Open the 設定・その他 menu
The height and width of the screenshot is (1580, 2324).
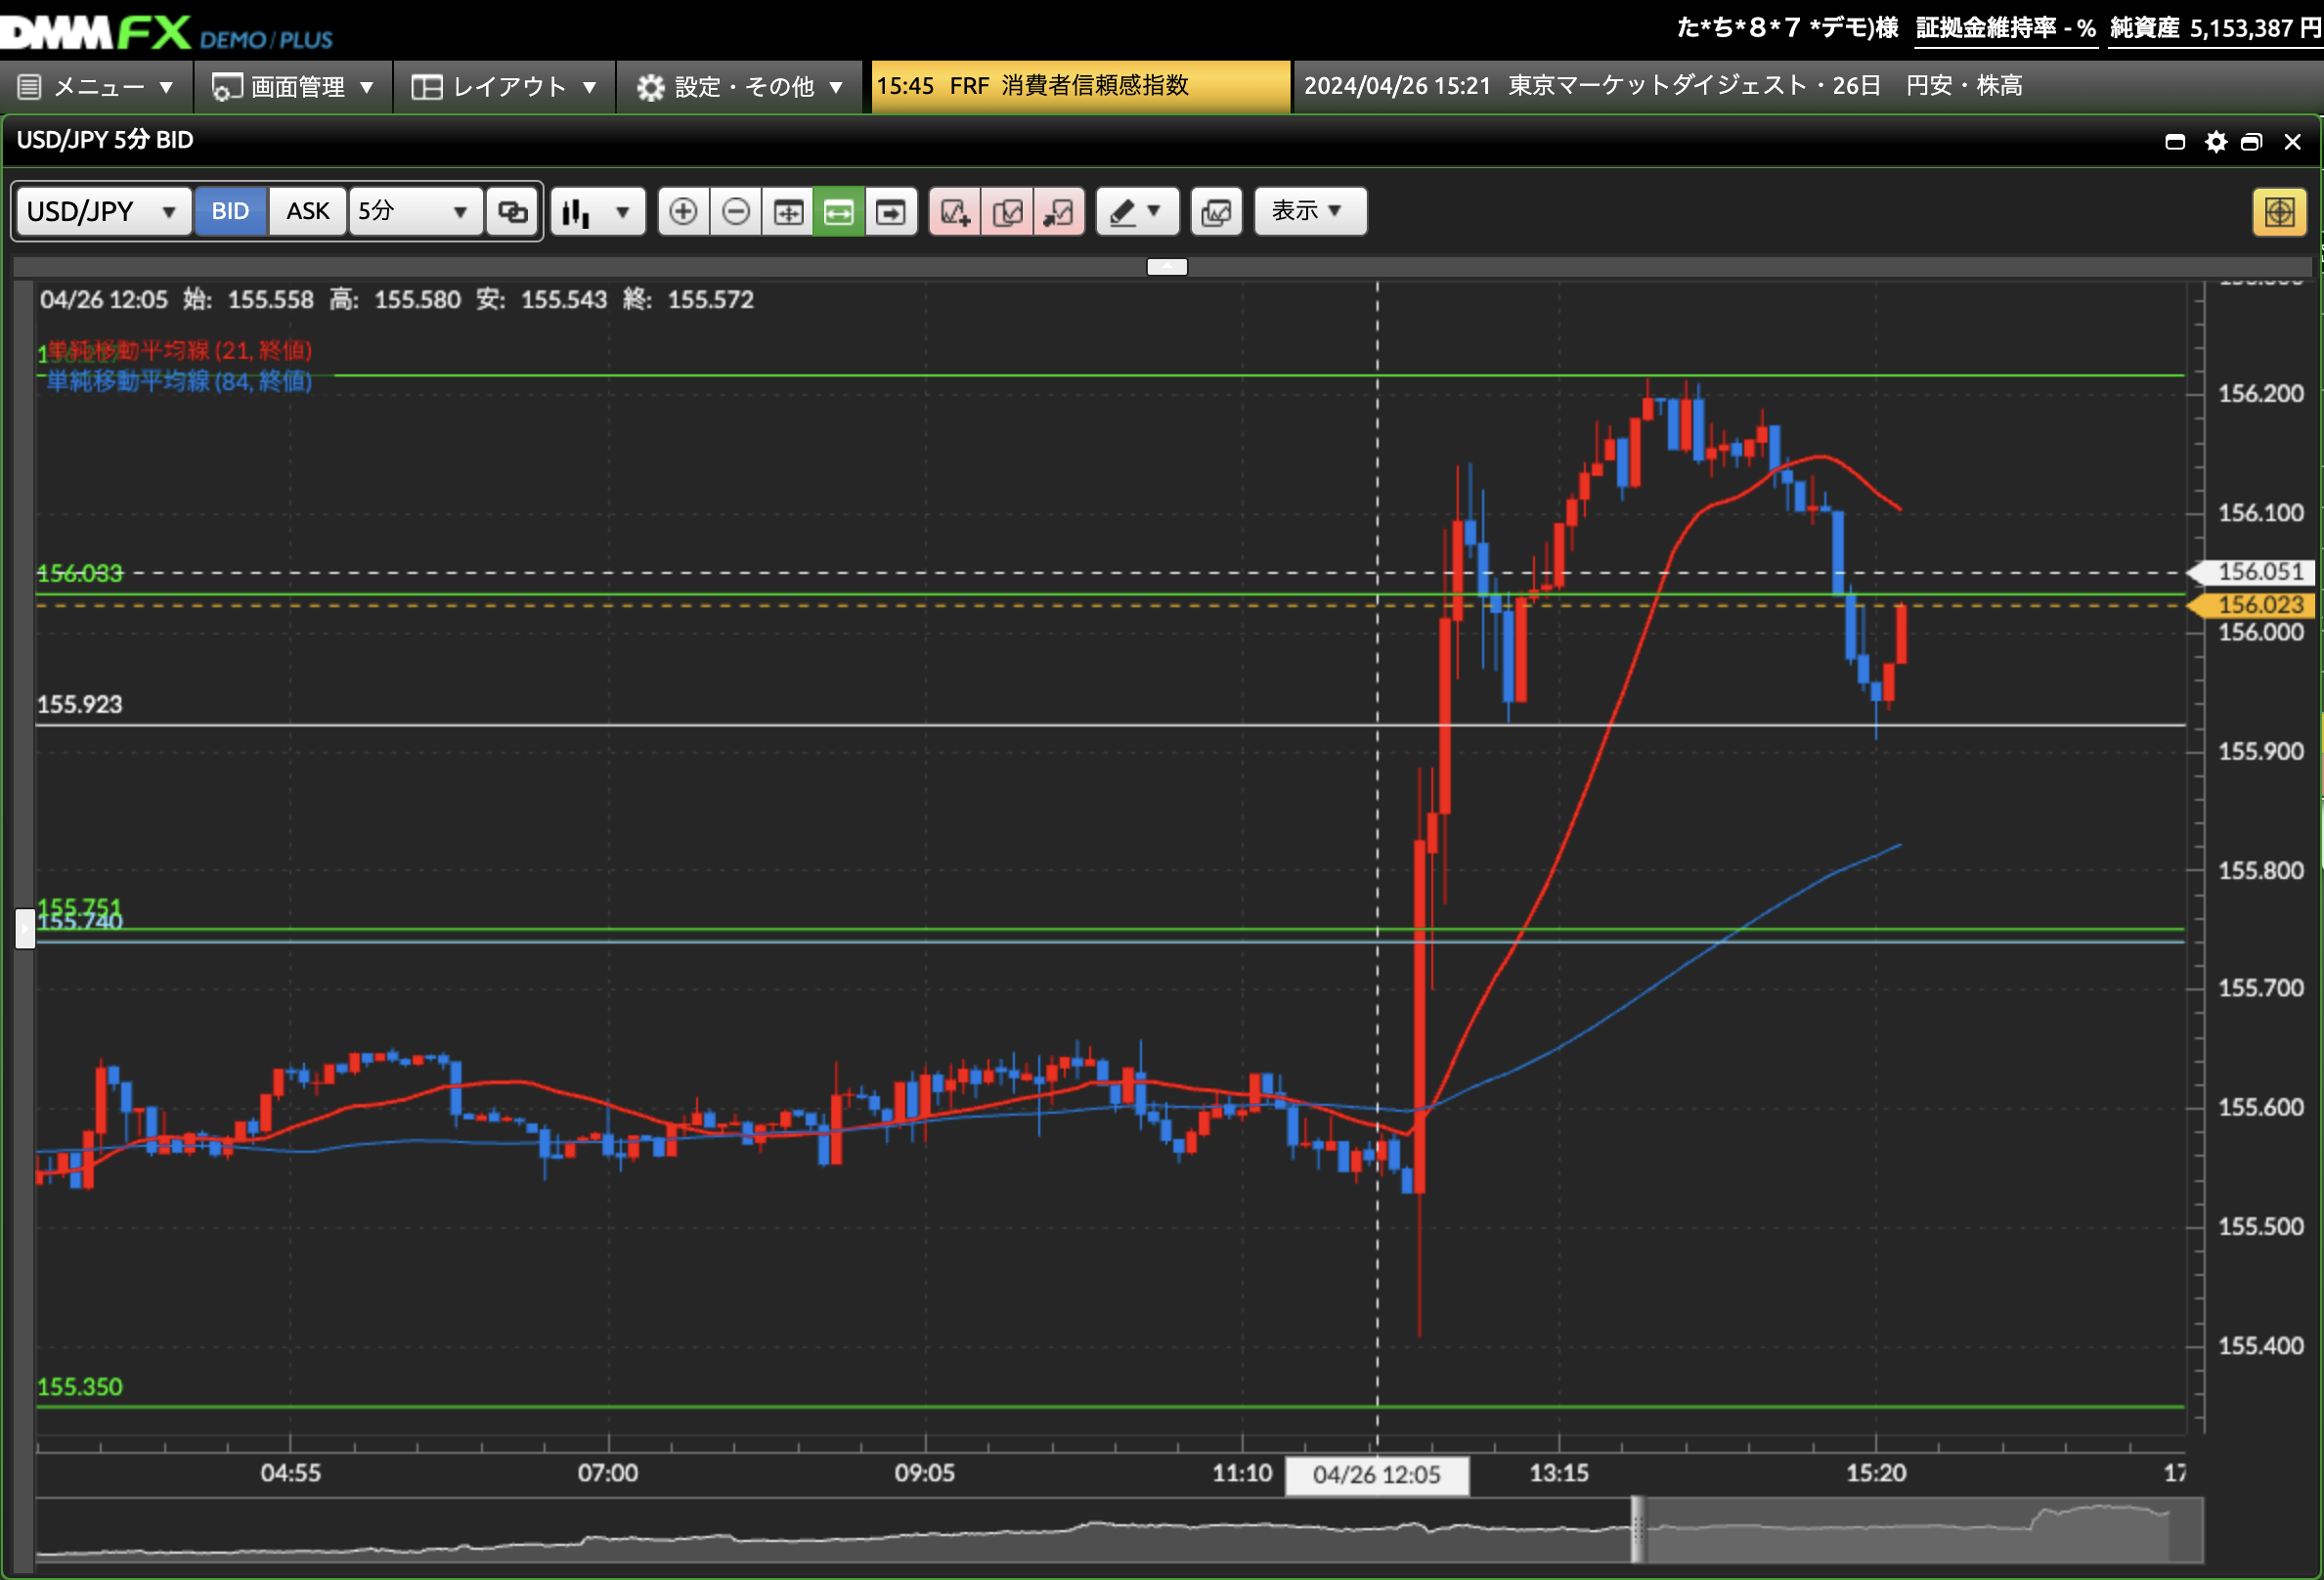pos(741,87)
